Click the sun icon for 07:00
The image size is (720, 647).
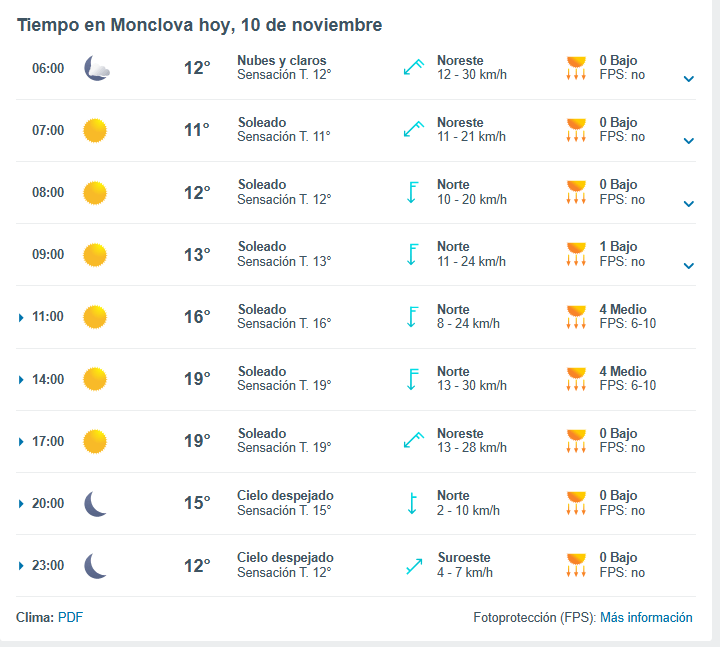pos(95,130)
